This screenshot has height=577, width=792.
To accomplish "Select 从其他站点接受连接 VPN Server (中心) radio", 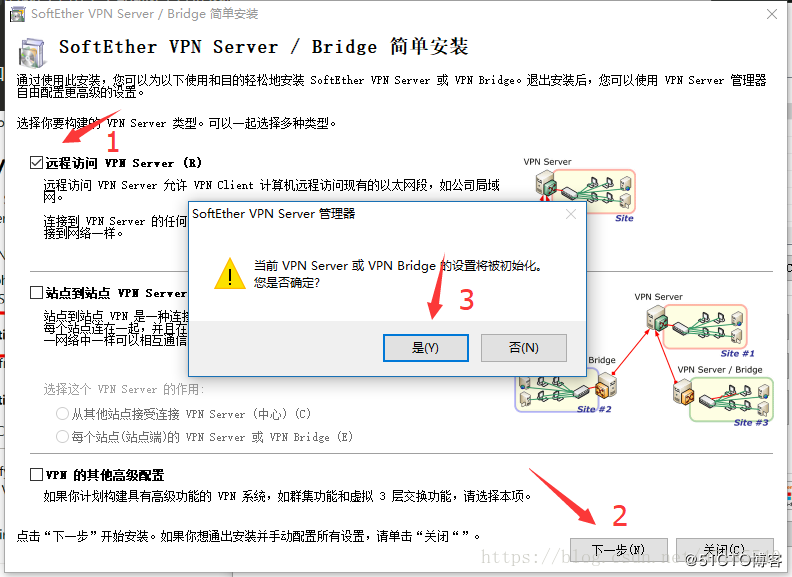I will pyautogui.click(x=62, y=414).
